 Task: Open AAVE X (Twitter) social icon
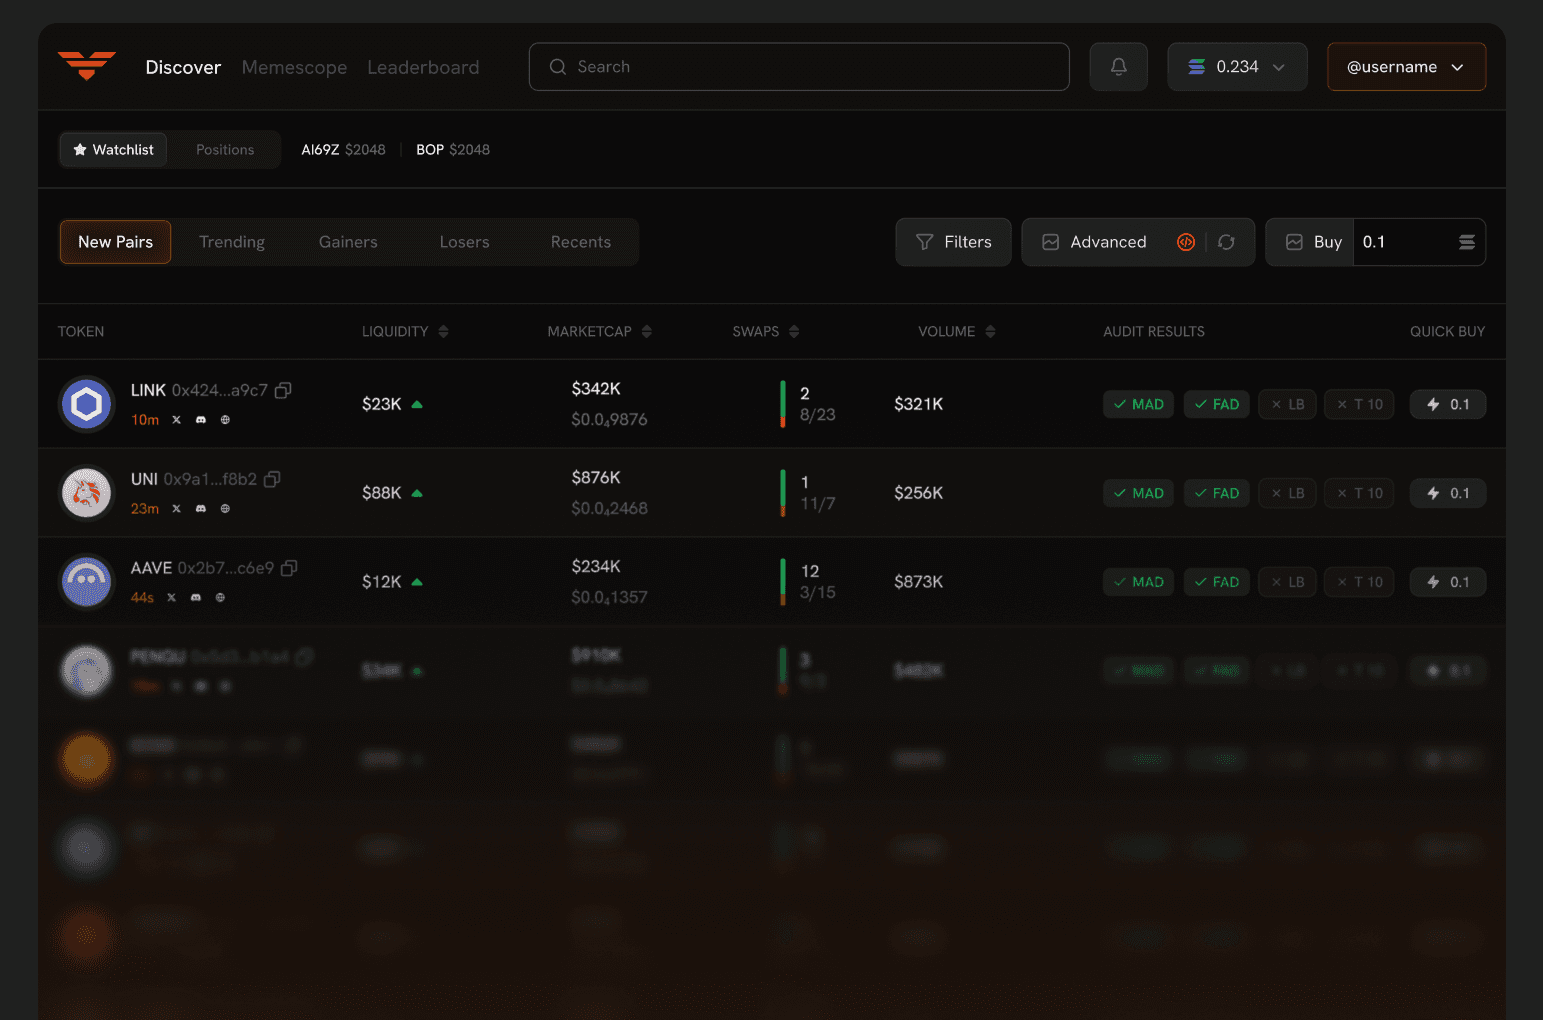tap(172, 598)
